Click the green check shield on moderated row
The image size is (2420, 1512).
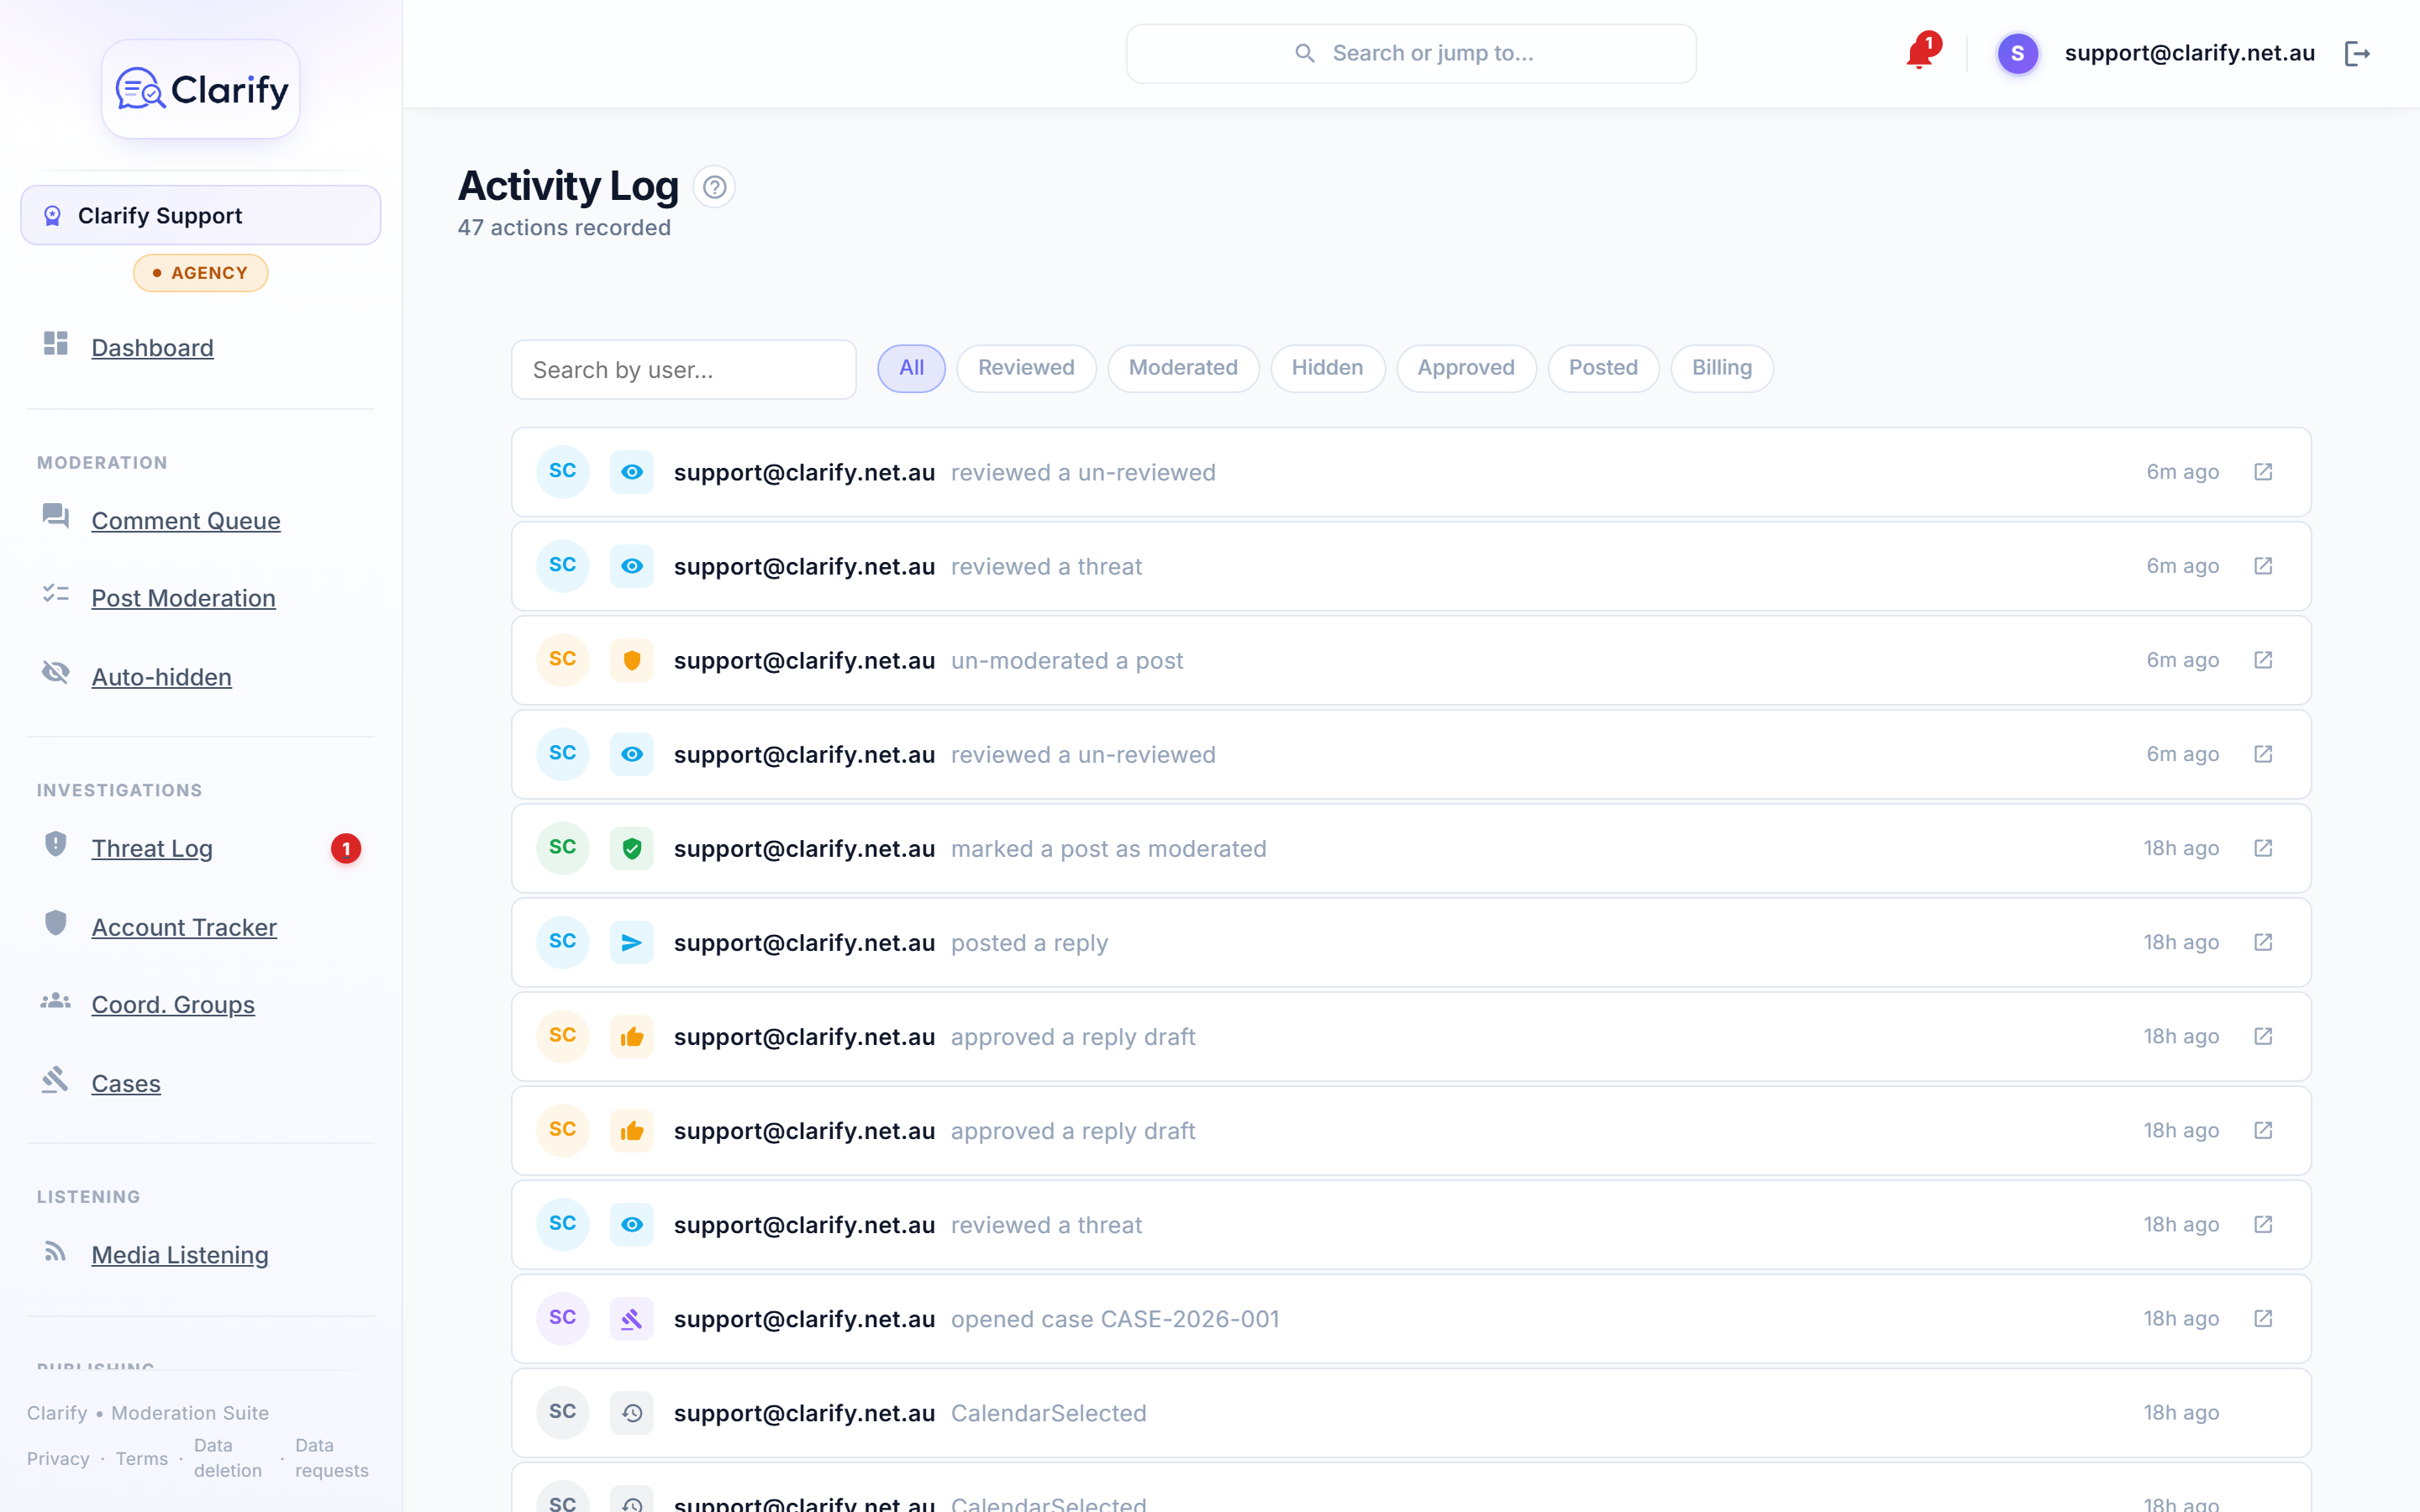tap(632, 848)
